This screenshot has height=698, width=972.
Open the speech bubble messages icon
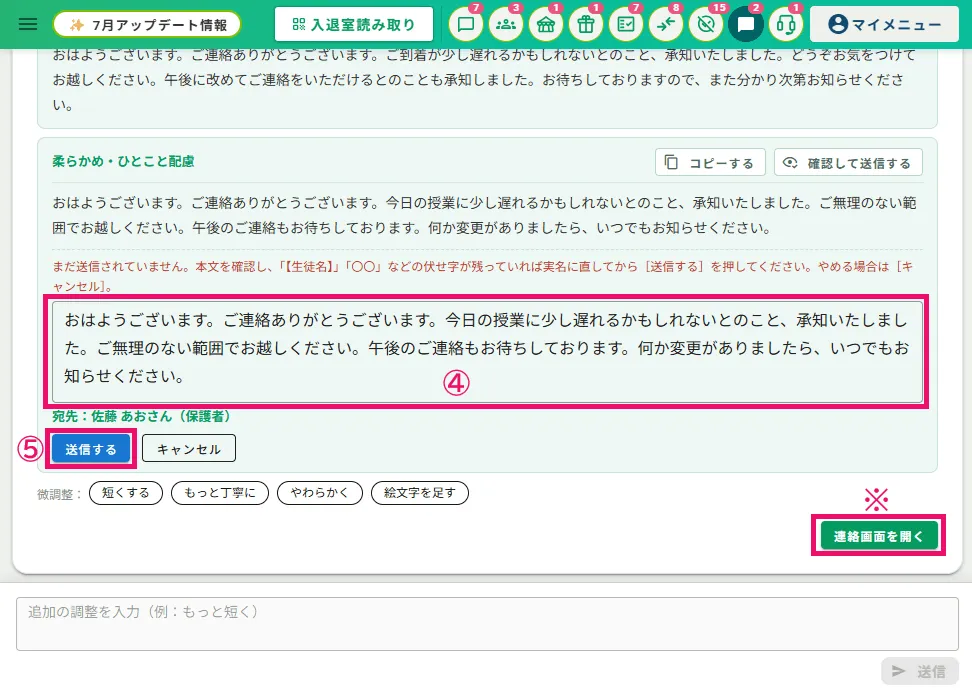pos(466,25)
